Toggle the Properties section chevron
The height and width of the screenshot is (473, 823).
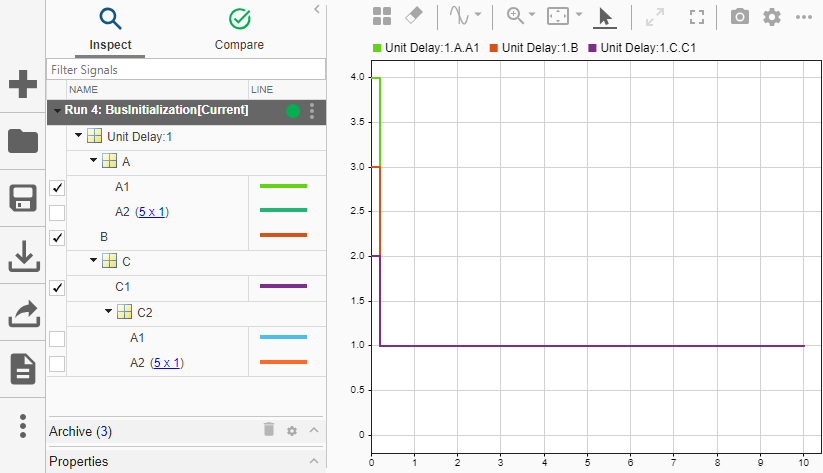(x=314, y=461)
